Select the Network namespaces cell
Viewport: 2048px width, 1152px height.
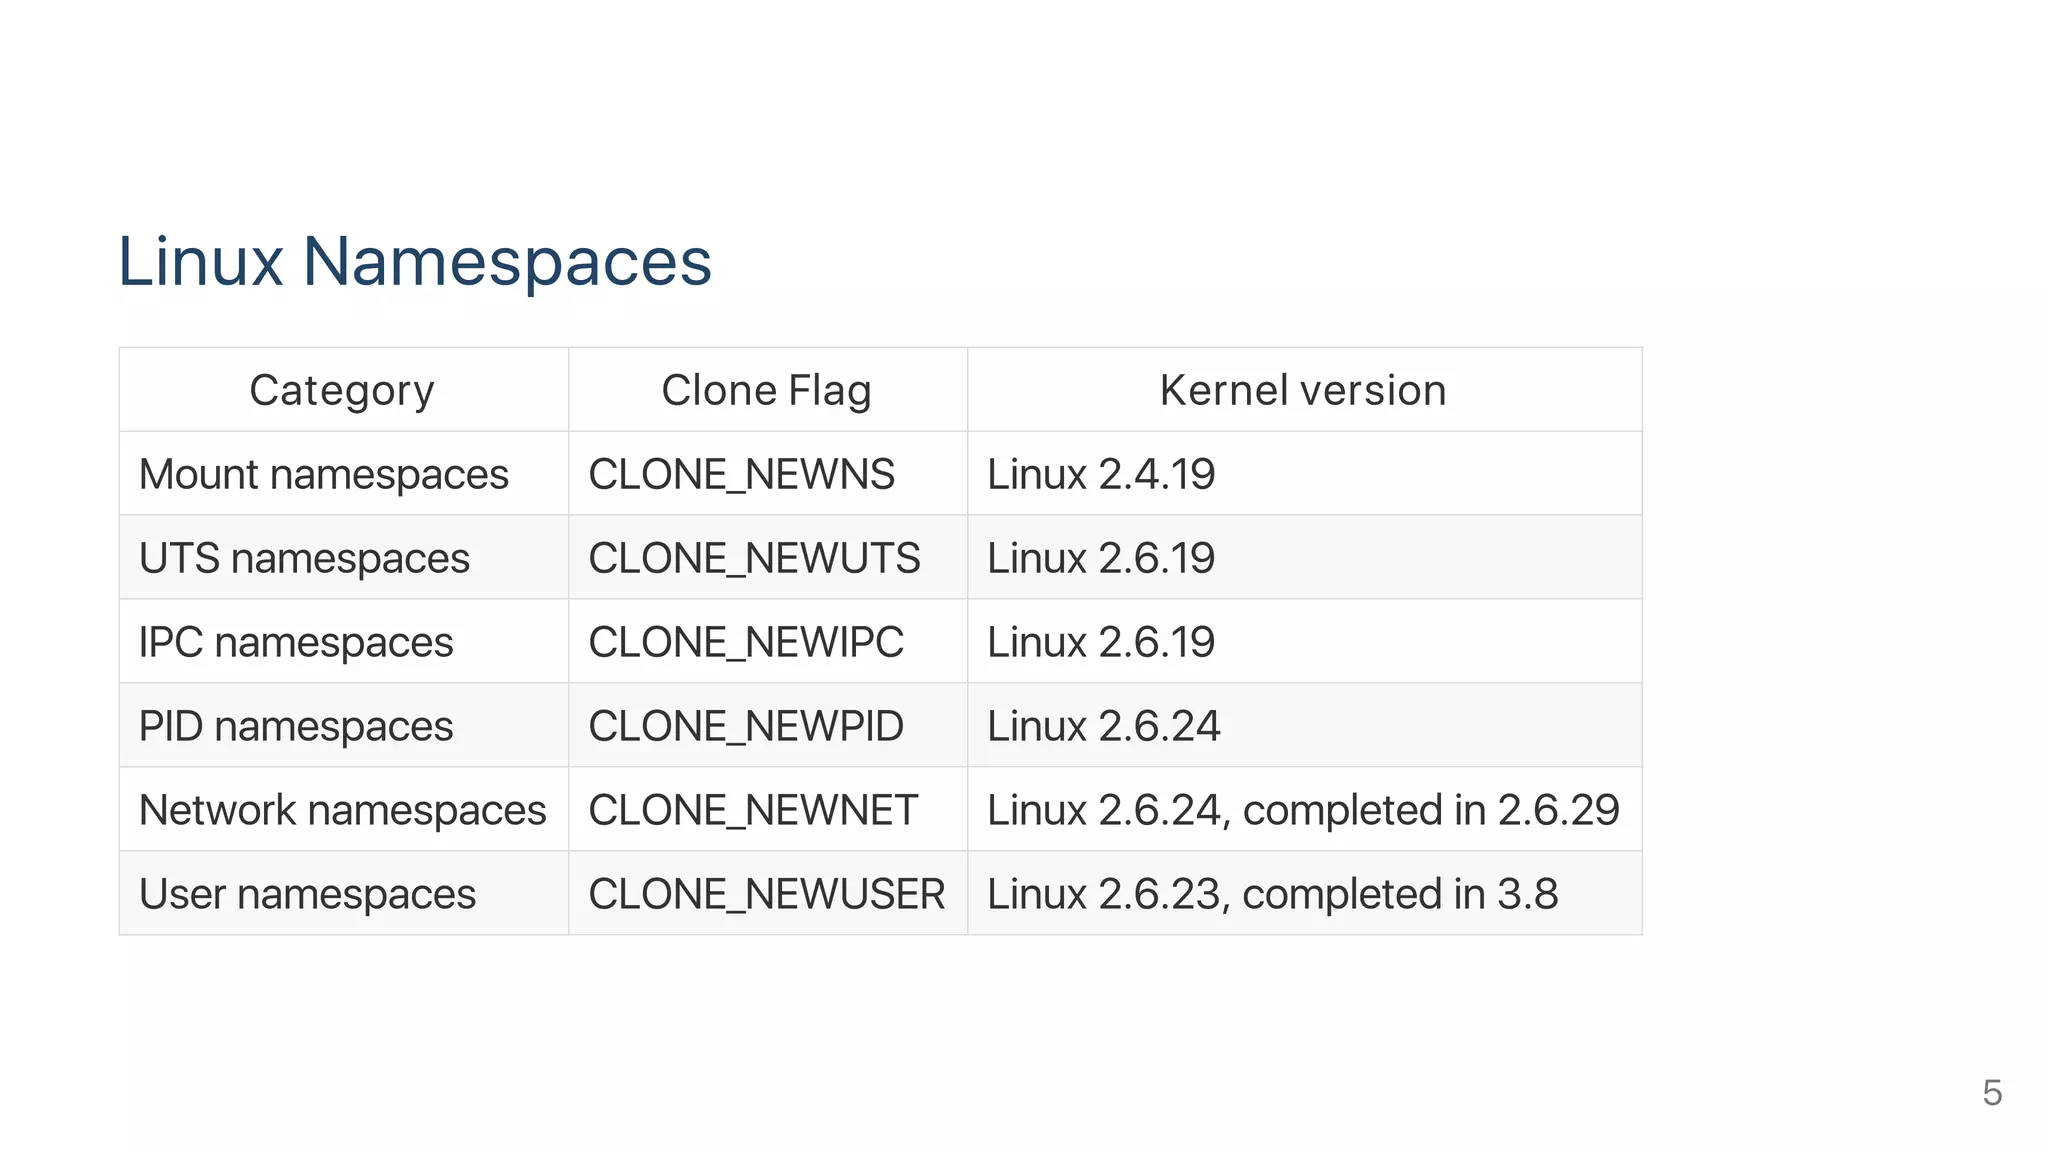point(342,810)
